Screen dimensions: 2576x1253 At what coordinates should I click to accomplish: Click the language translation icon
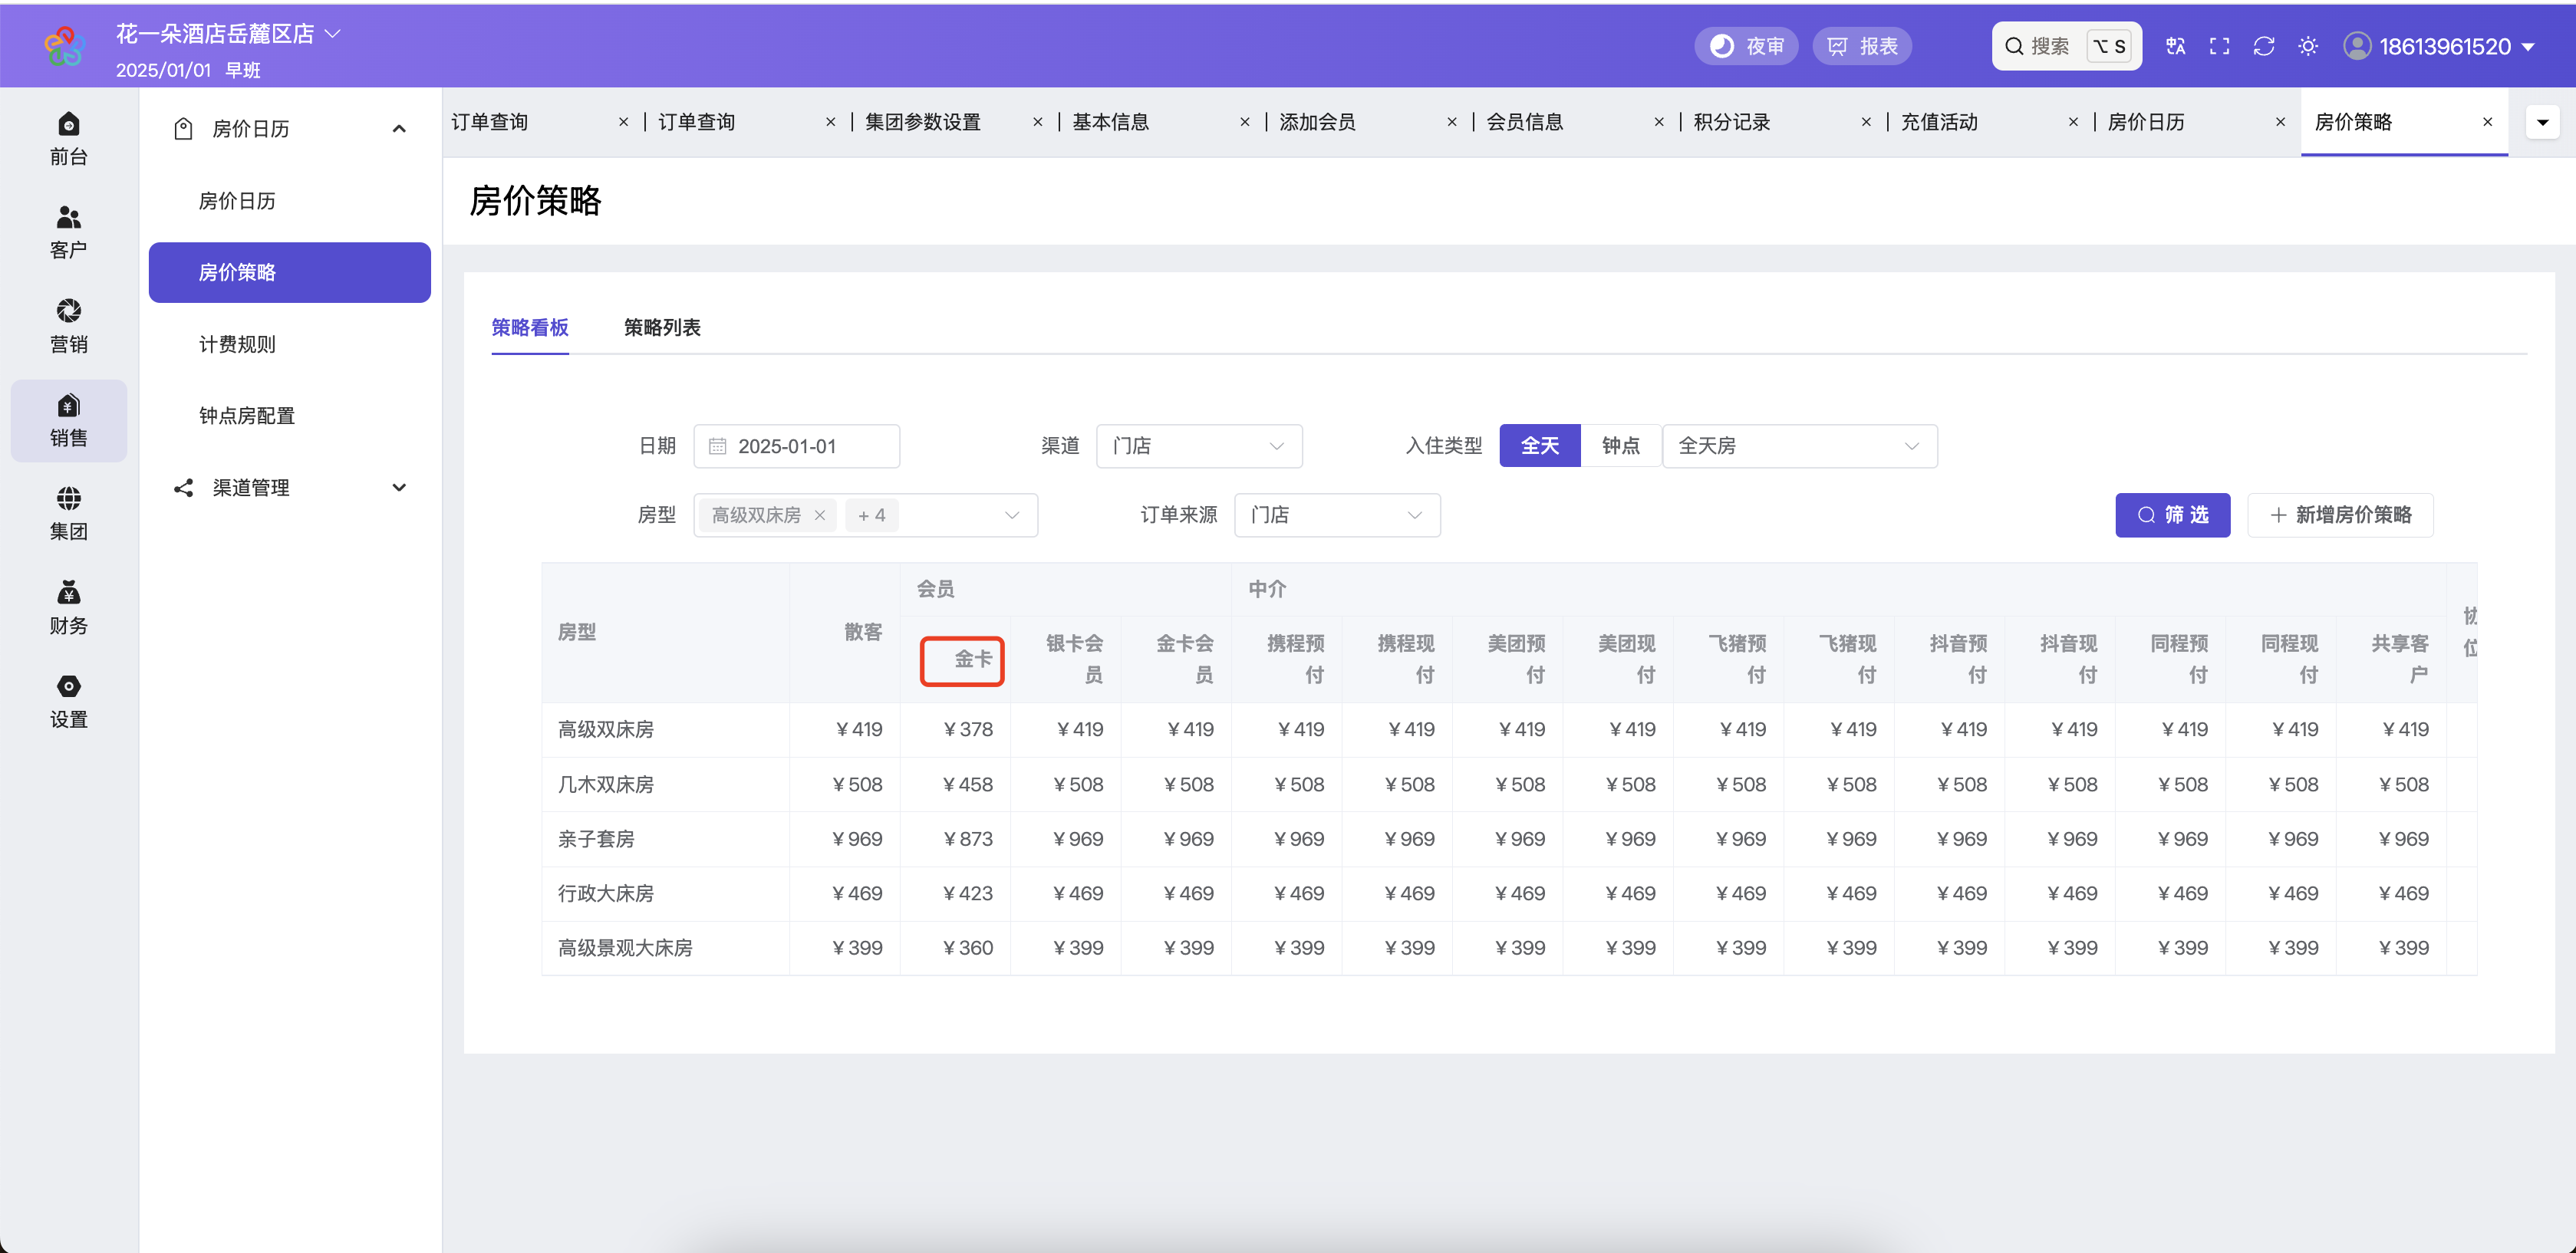(2175, 46)
